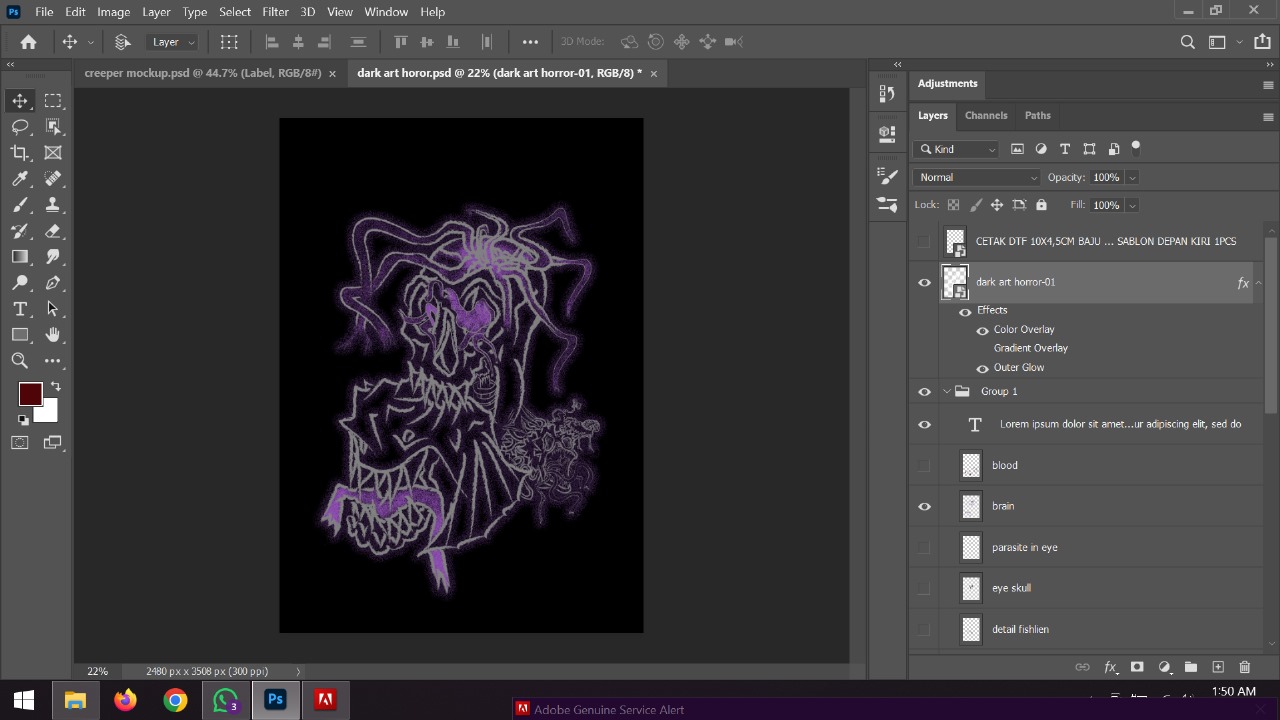Viewport: 1280px width, 720px height.
Task: Show the parasite in eye layer
Action: 924,547
